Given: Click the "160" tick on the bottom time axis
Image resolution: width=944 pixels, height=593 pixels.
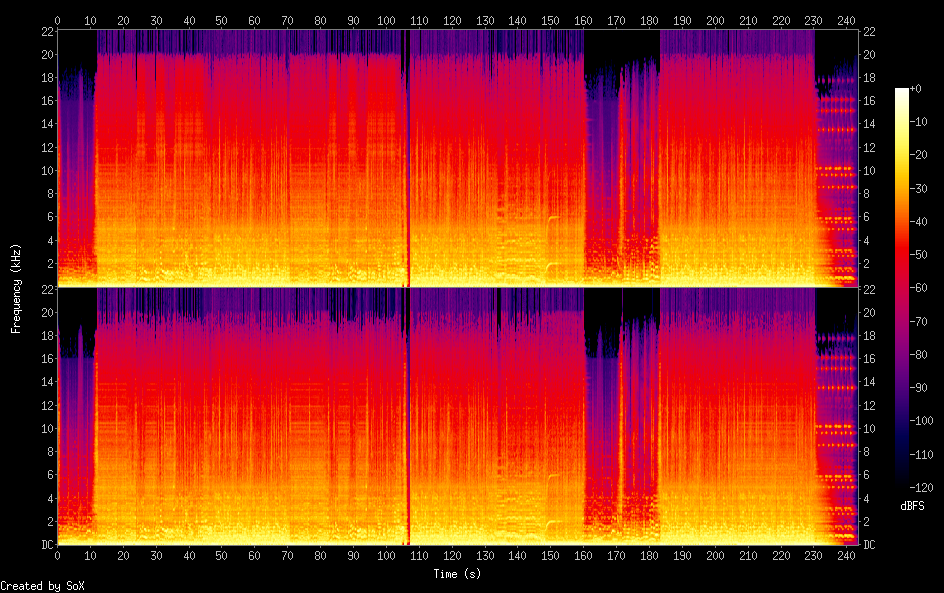Looking at the screenshot, I should (583, 556).
